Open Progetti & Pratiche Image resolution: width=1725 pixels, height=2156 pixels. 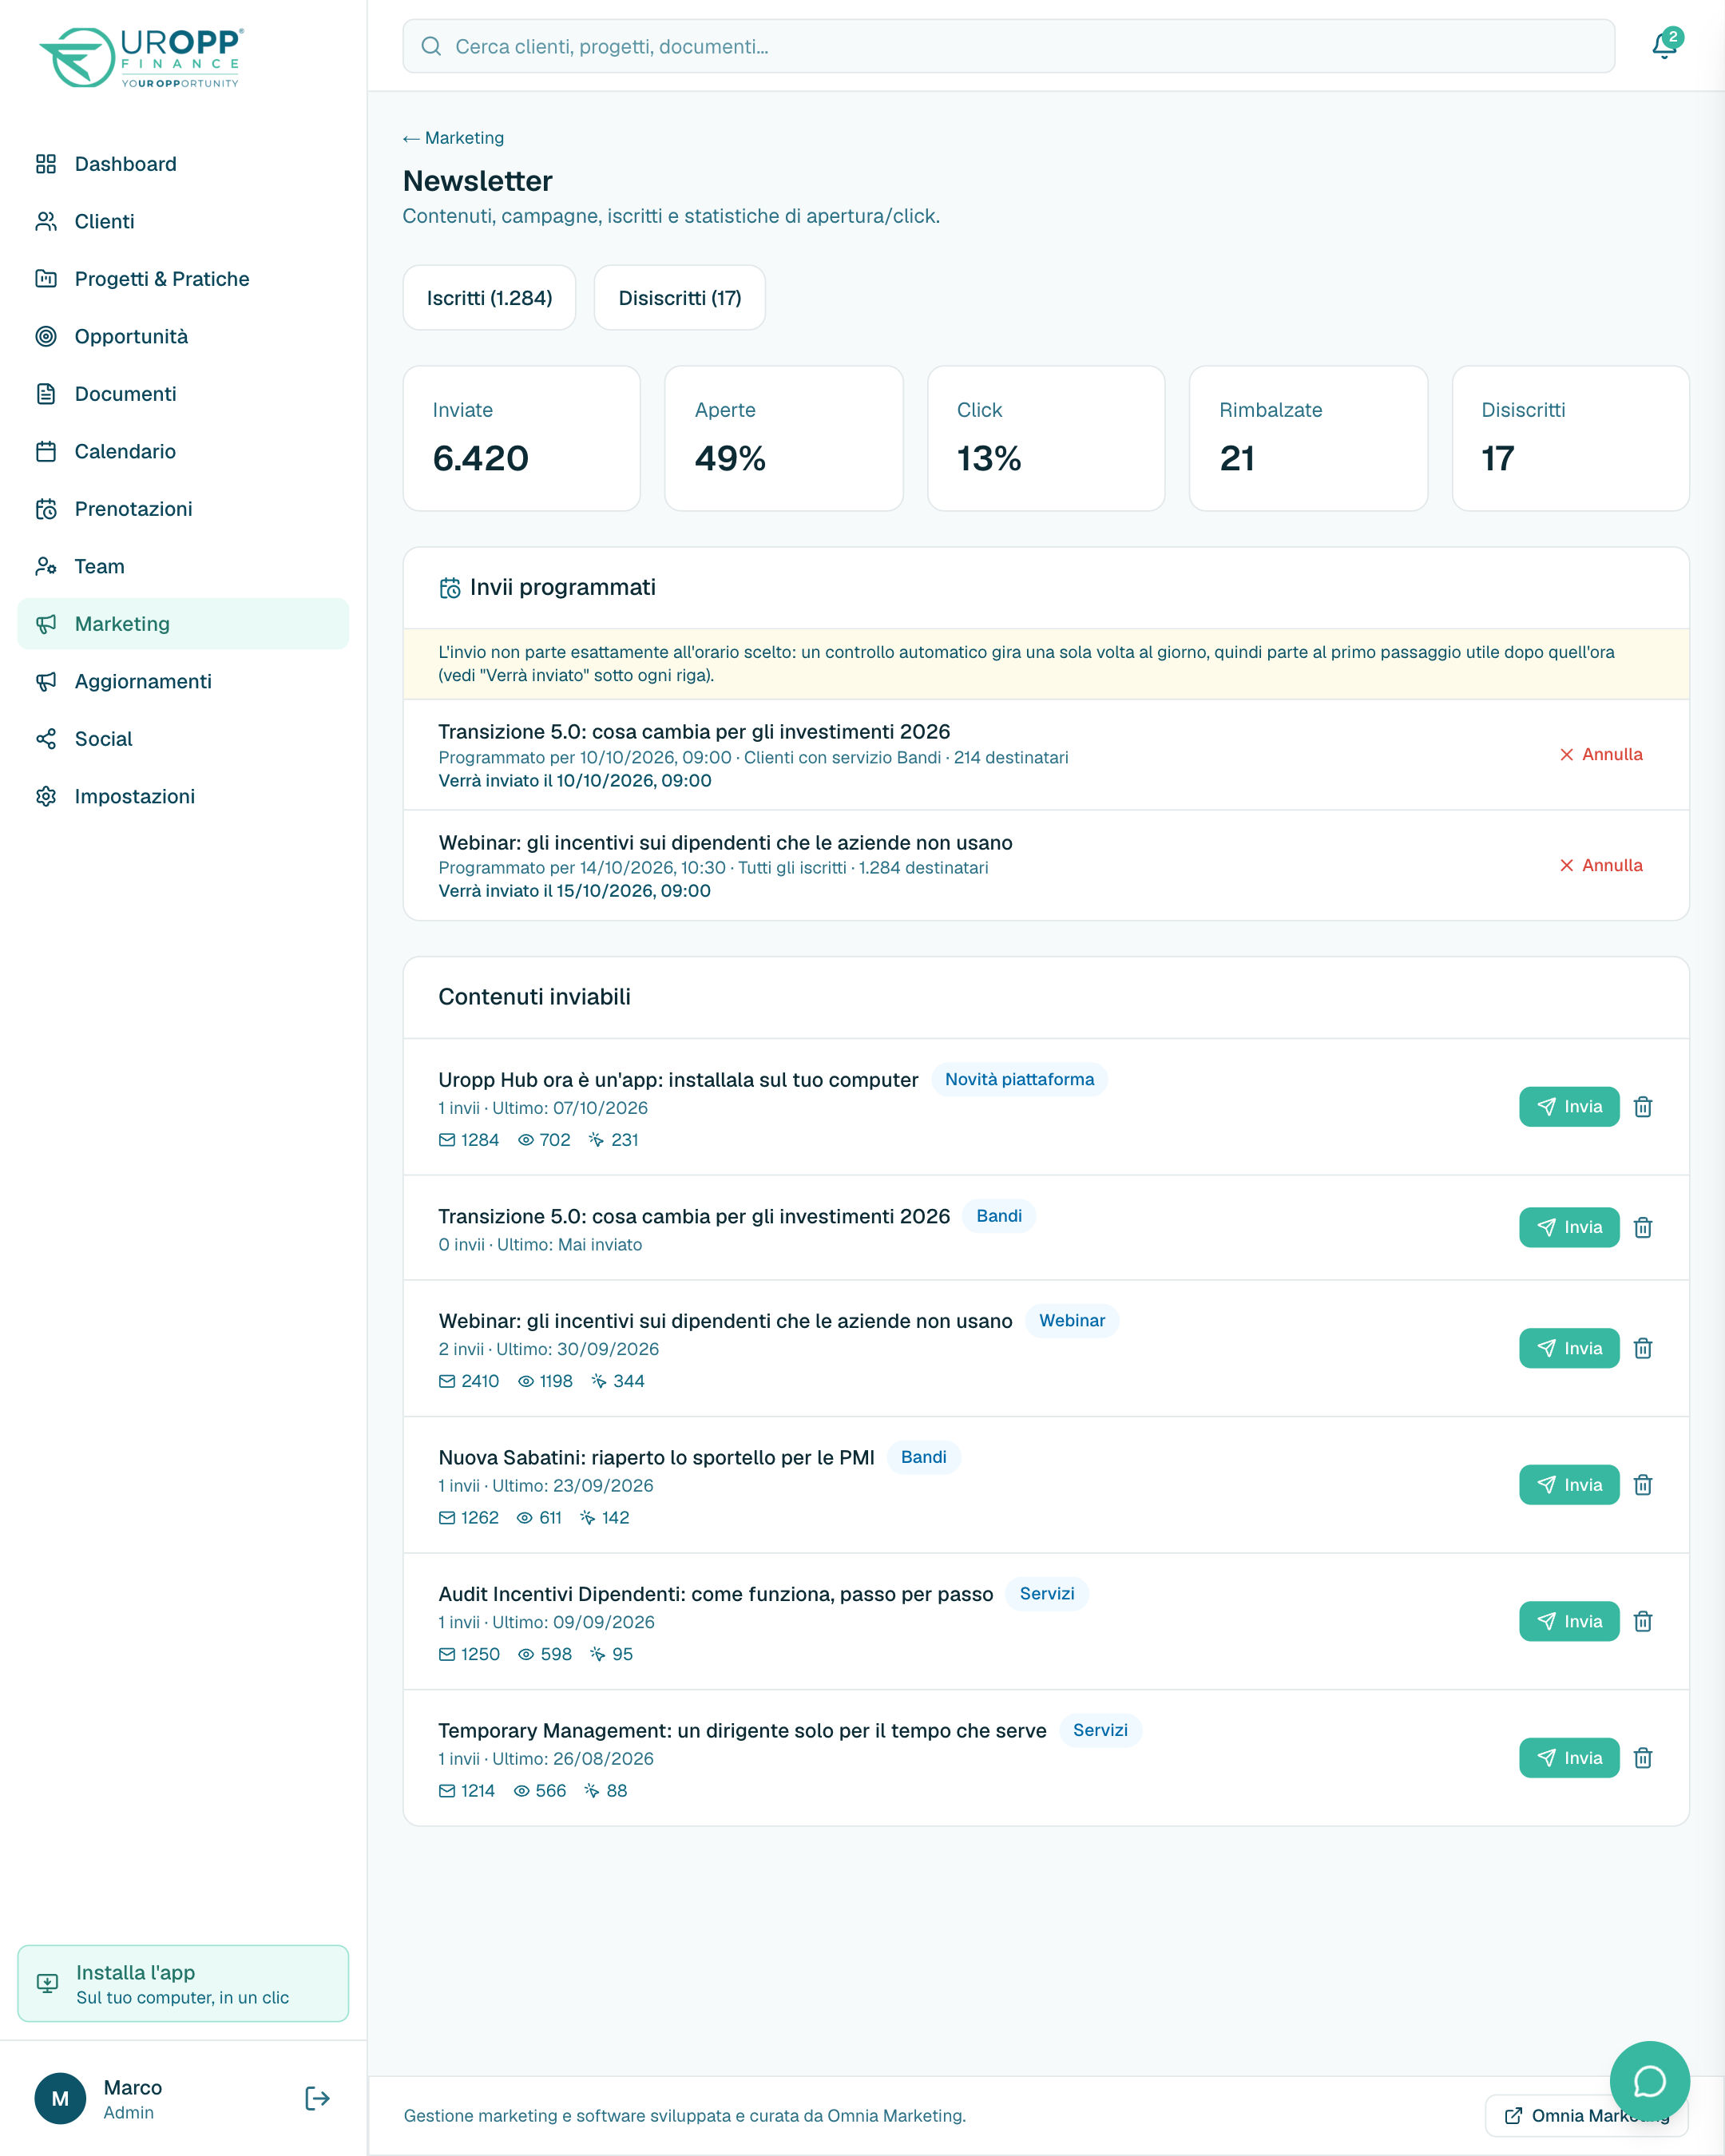pos(183,279)
